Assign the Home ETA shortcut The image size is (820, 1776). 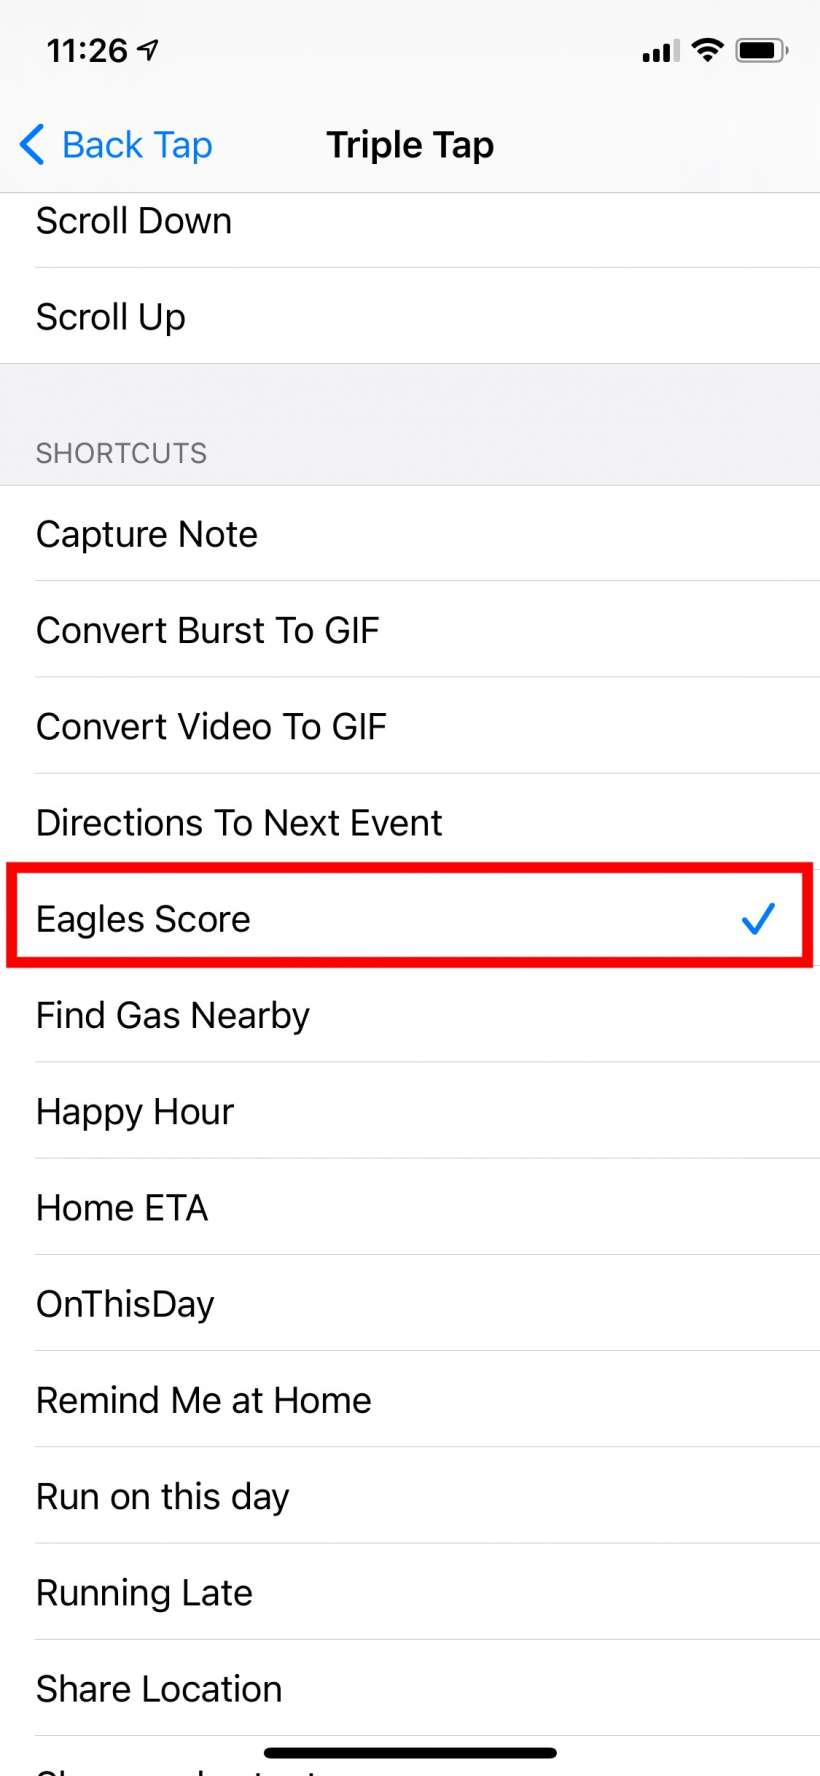[122, 1207]
